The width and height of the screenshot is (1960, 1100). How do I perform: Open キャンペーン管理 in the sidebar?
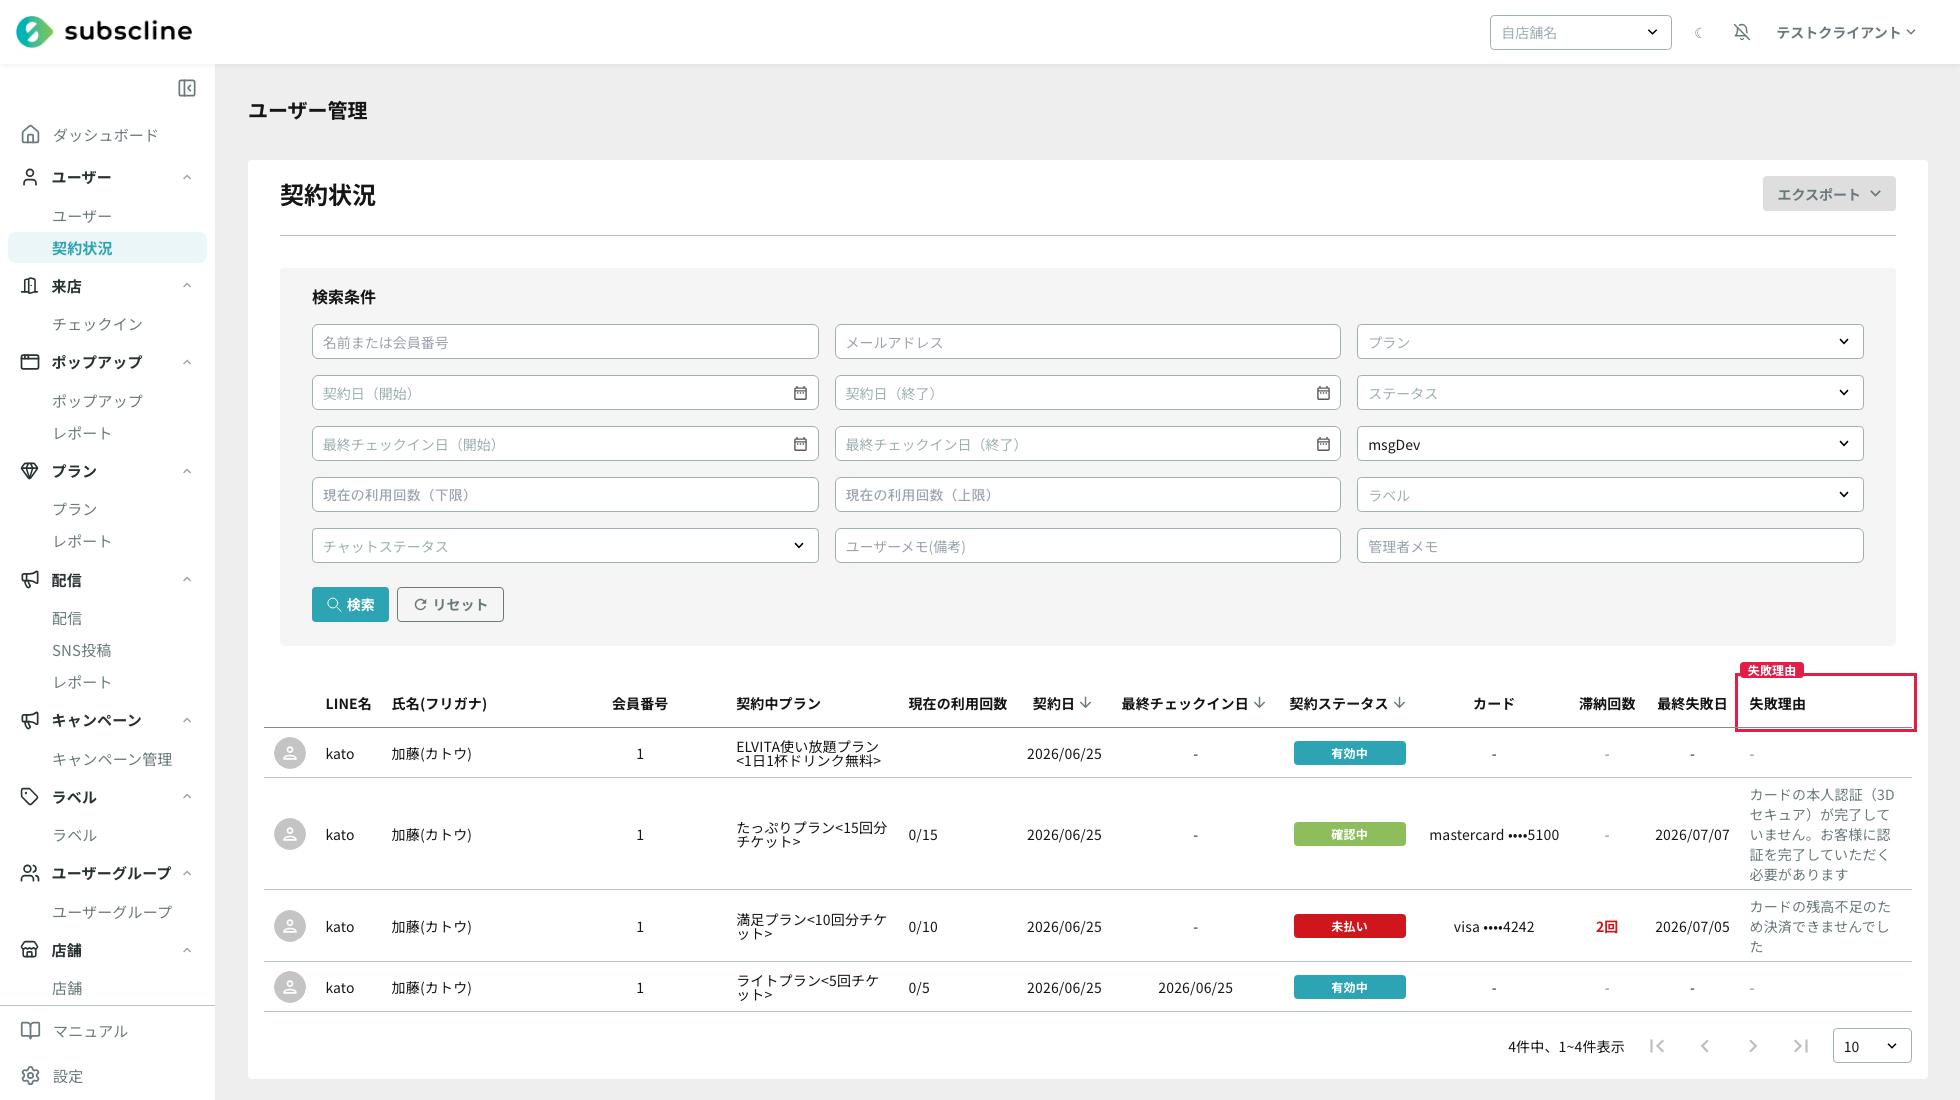pos(112,759)
